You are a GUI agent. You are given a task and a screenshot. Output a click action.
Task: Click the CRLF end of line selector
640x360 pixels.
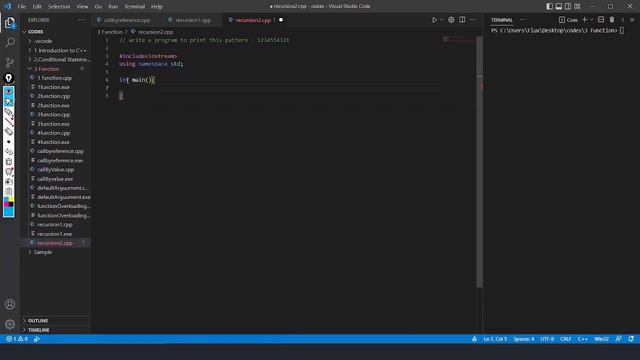(x=565, y=339)
